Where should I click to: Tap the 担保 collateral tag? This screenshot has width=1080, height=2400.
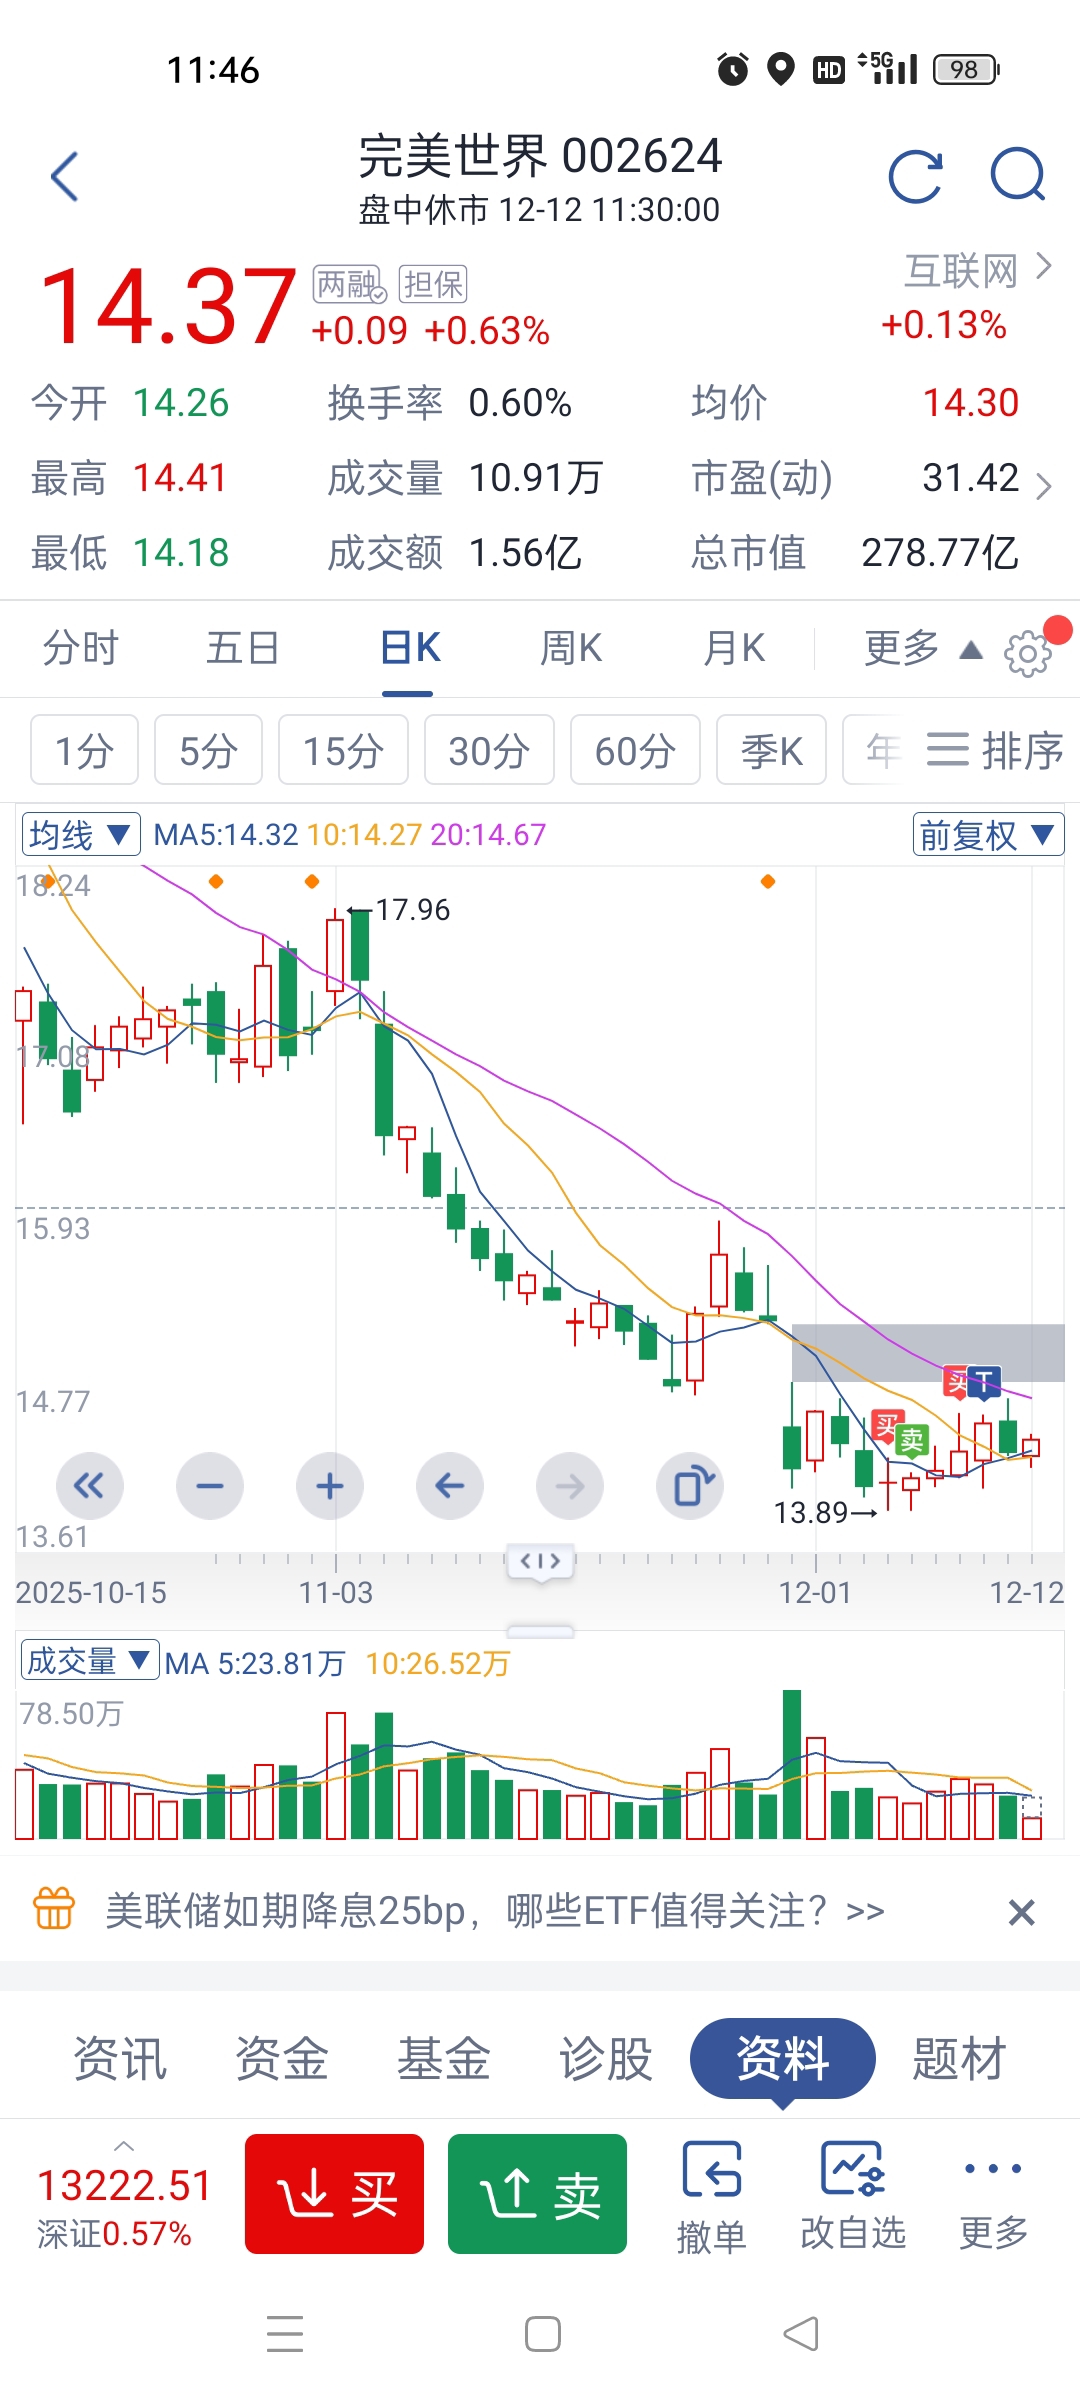[x=432, y=284]
